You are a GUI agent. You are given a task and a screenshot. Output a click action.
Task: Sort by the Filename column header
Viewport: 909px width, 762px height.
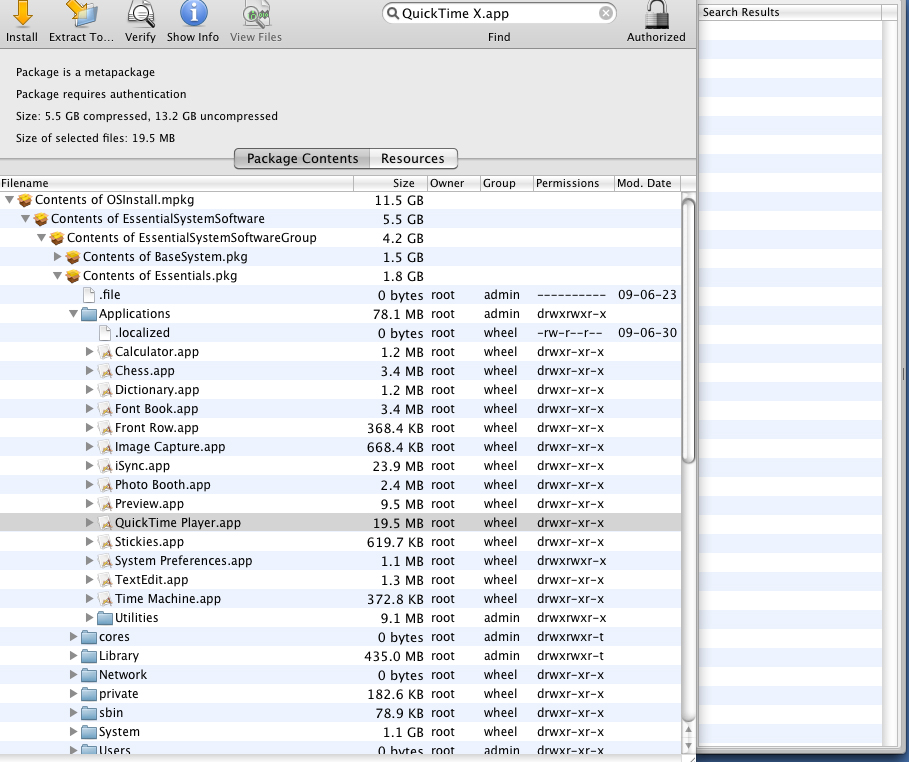pyautogui.click(x=176, y=183)
